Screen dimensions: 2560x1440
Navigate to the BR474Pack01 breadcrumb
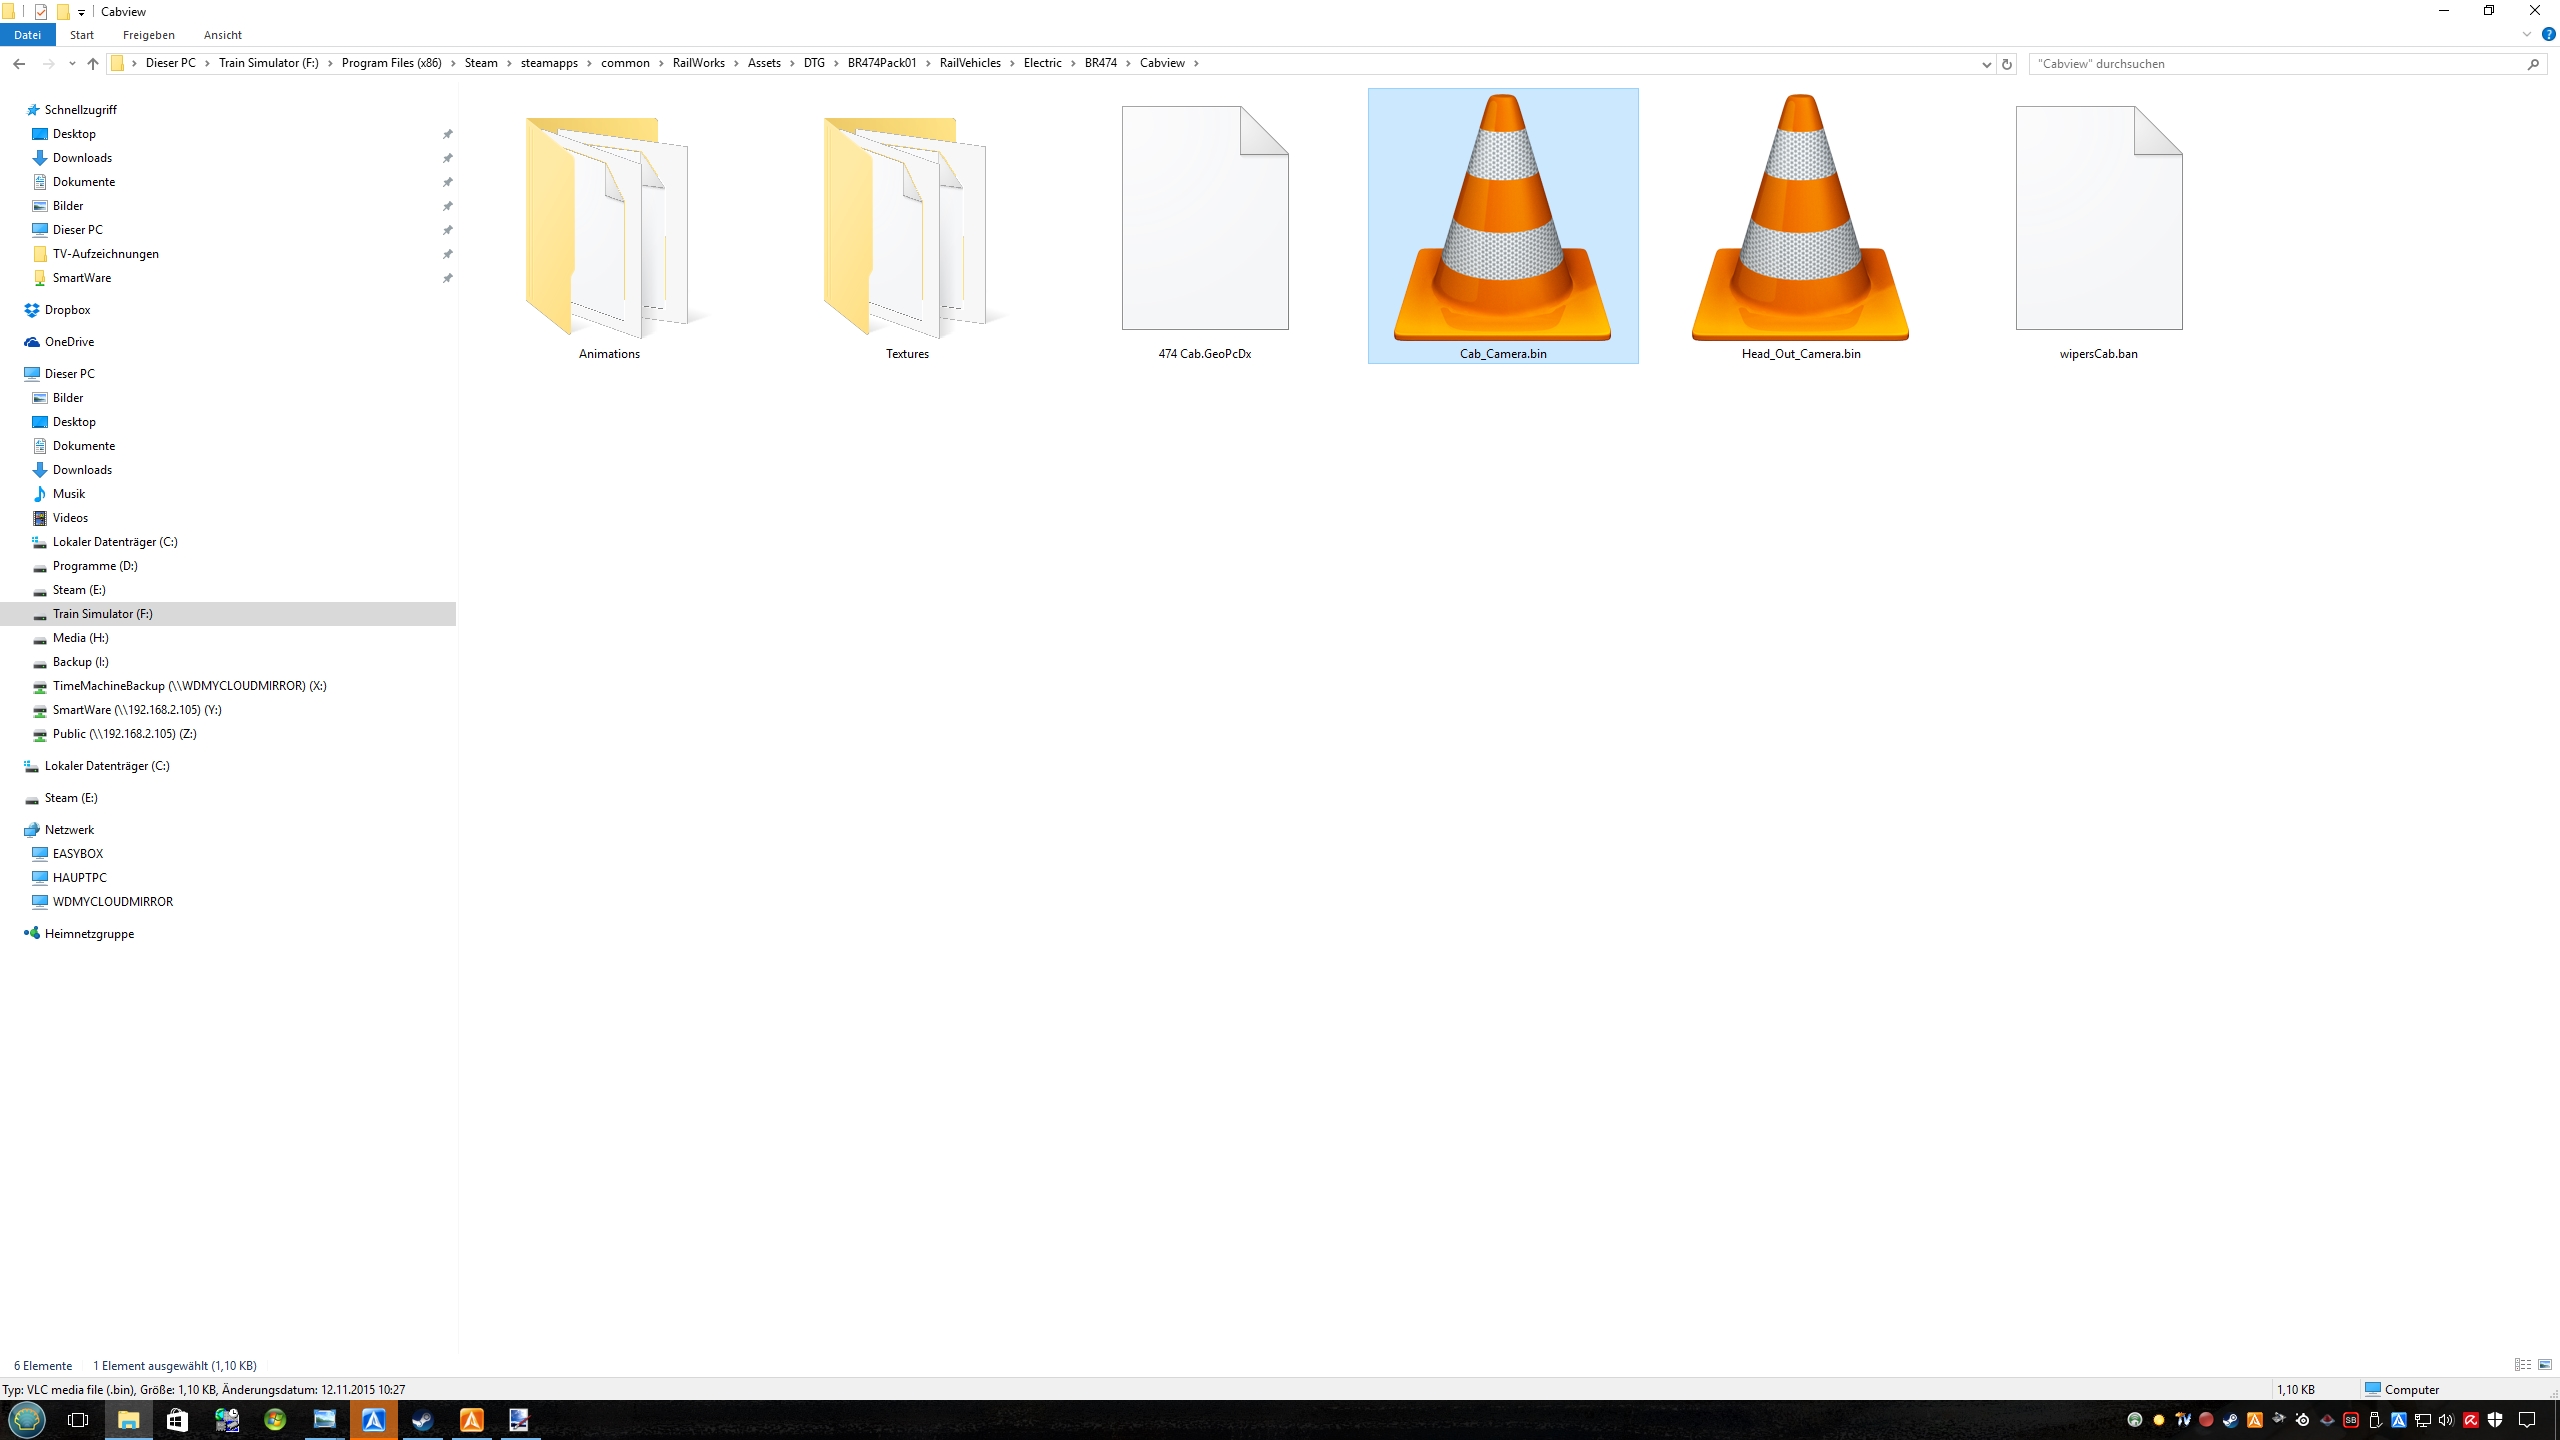(x=881, y=63)
